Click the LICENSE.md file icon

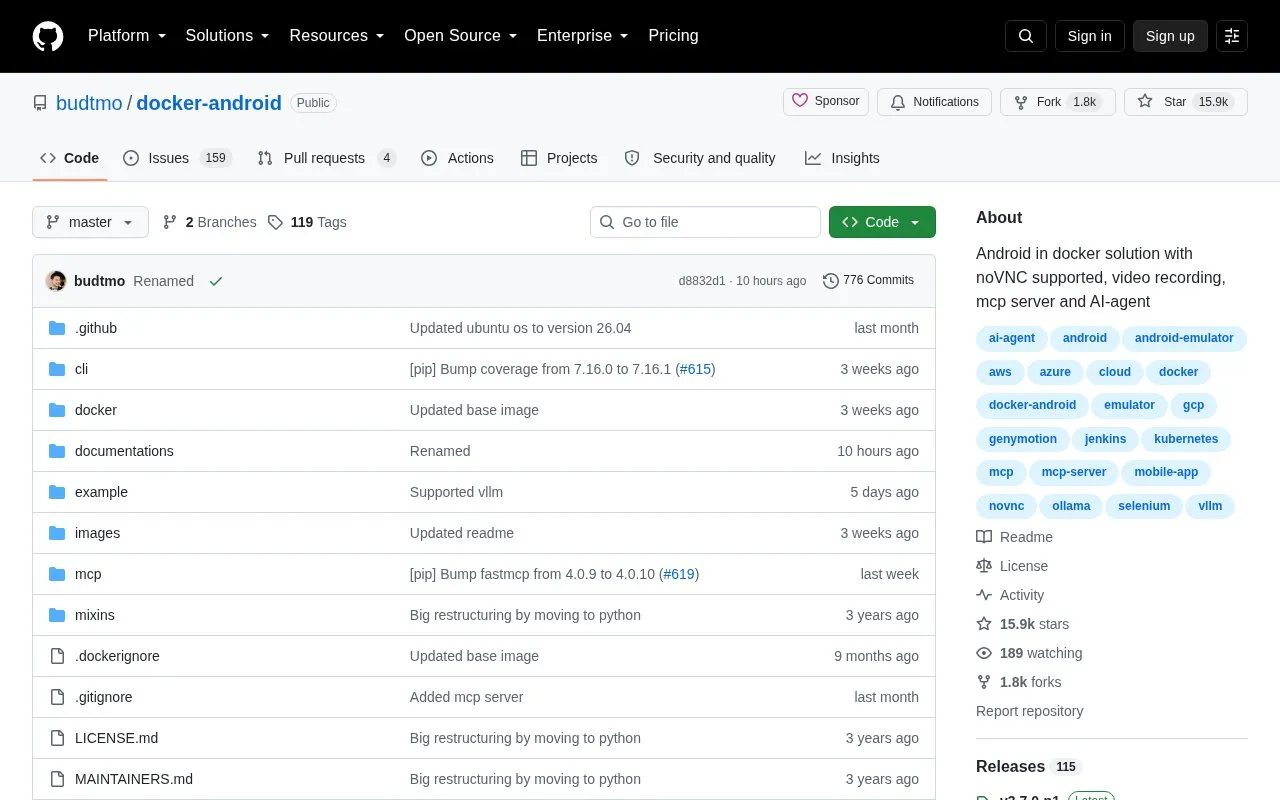pyautogui.click(x=57, y=738)
